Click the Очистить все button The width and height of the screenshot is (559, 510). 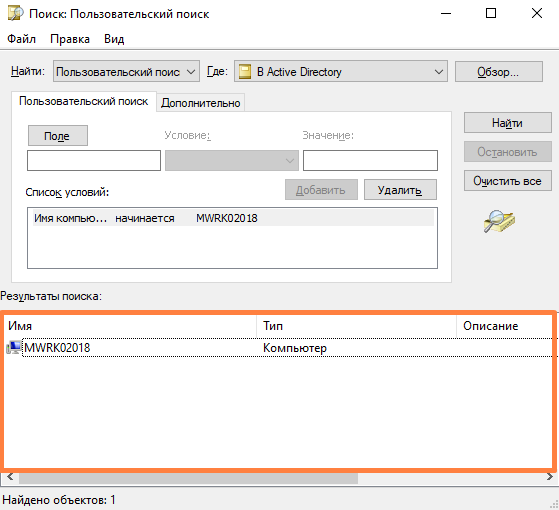508,181
